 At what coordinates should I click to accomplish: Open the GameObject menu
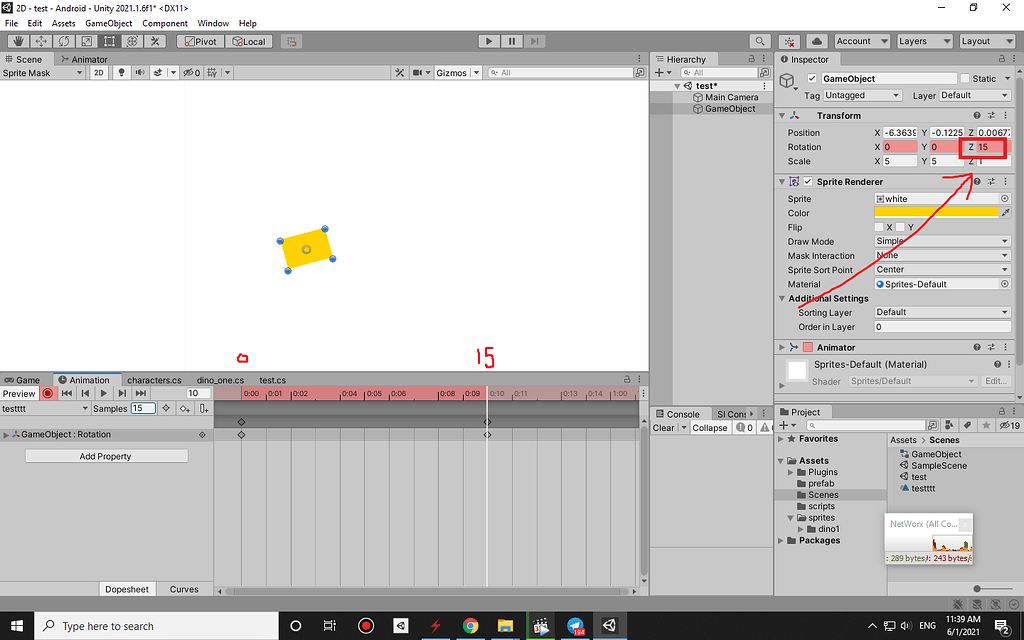(x=108, y=23)
